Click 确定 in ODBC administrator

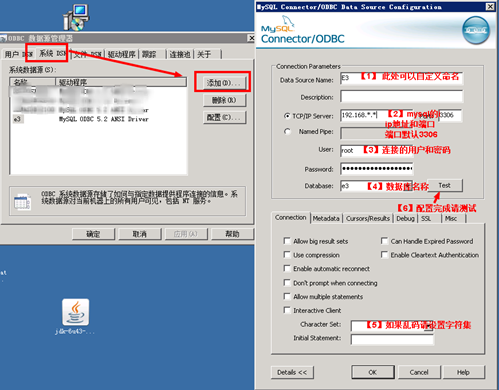93,234
